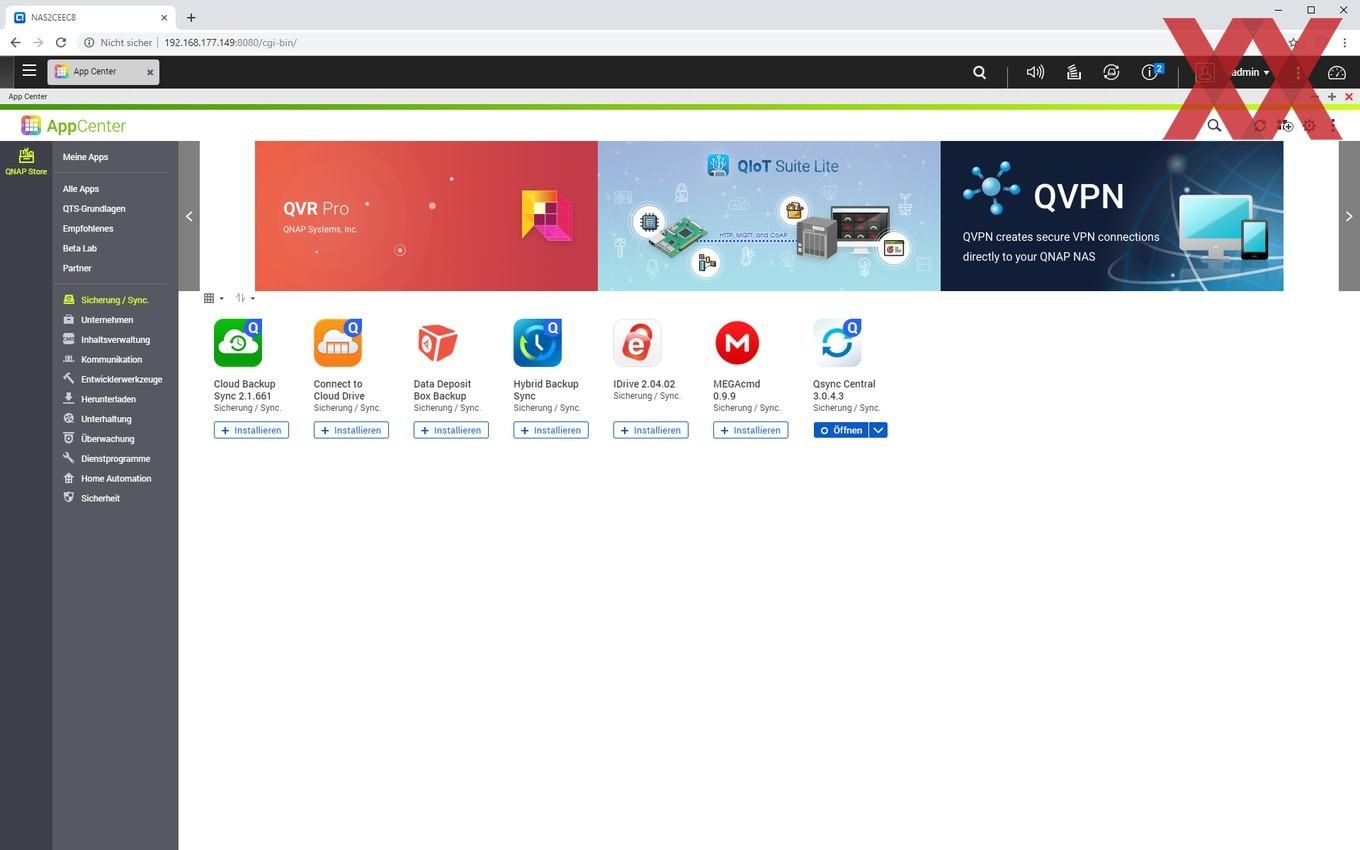
Task: Install Data Deposit Box Backup
Action: pos(451,430)
